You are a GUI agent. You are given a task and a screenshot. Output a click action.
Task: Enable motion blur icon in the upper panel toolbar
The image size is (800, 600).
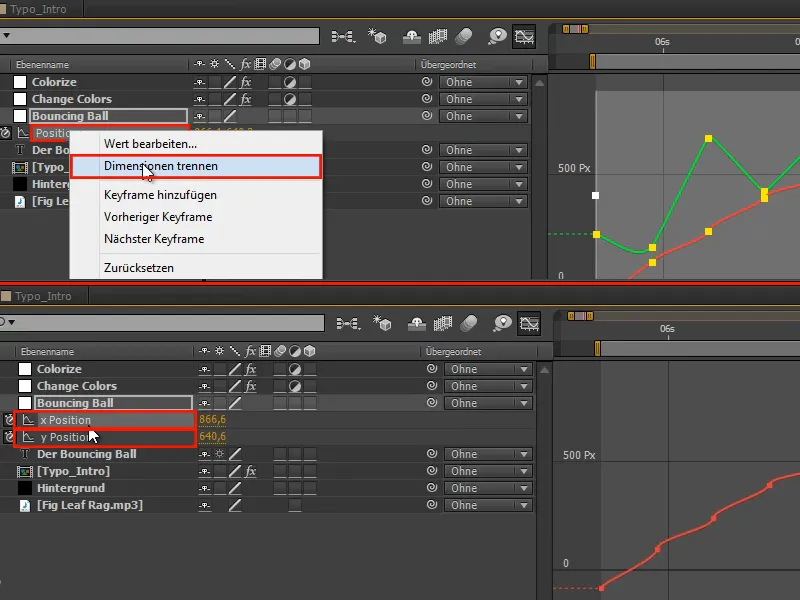click(463, 36)
